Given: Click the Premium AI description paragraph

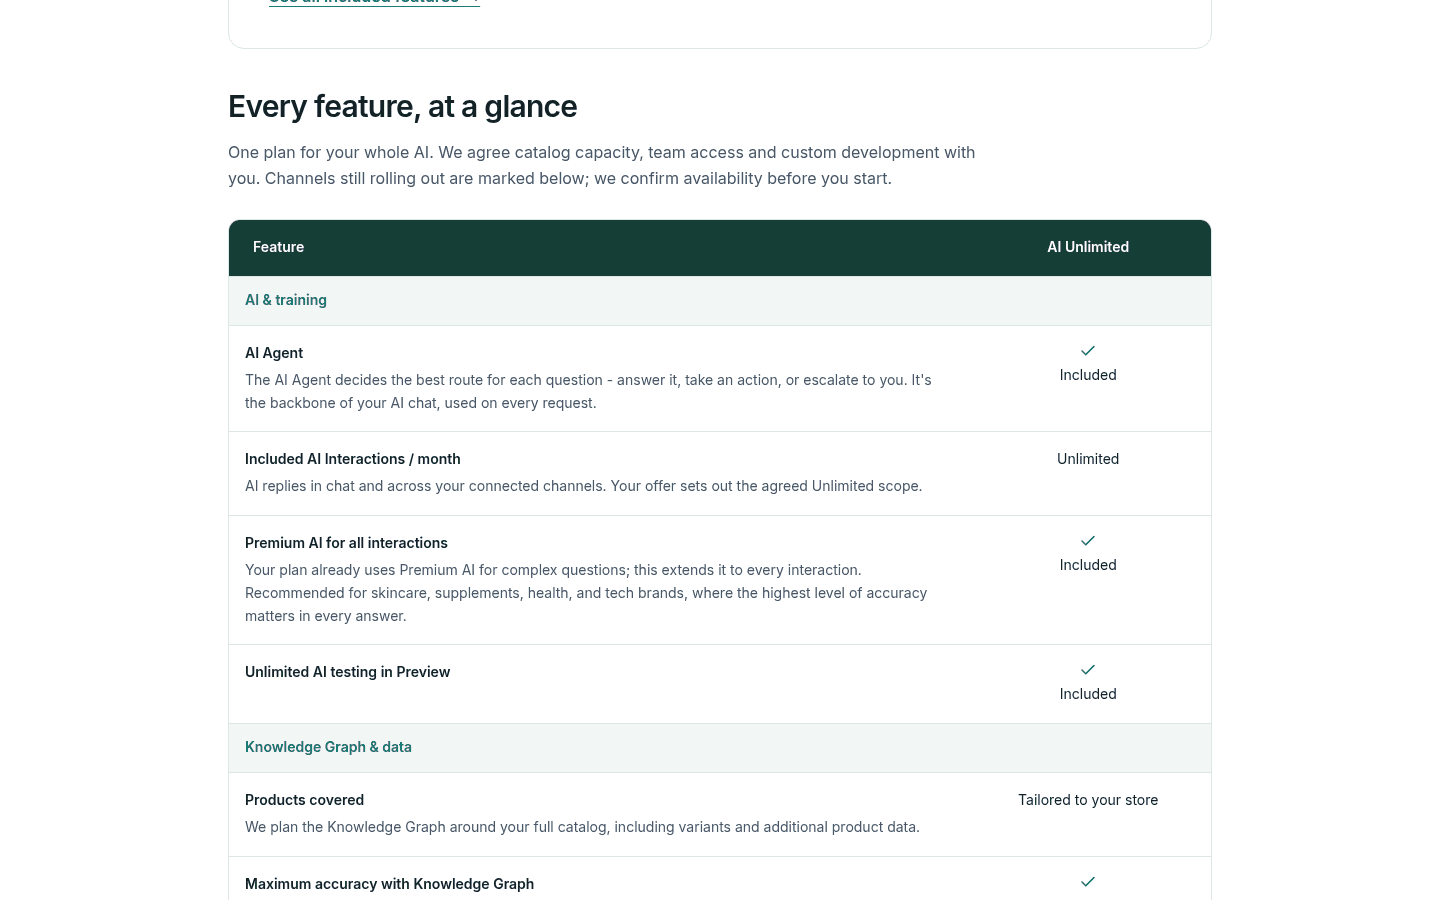Looking at the screenshot, I should [x=586, y=593].
